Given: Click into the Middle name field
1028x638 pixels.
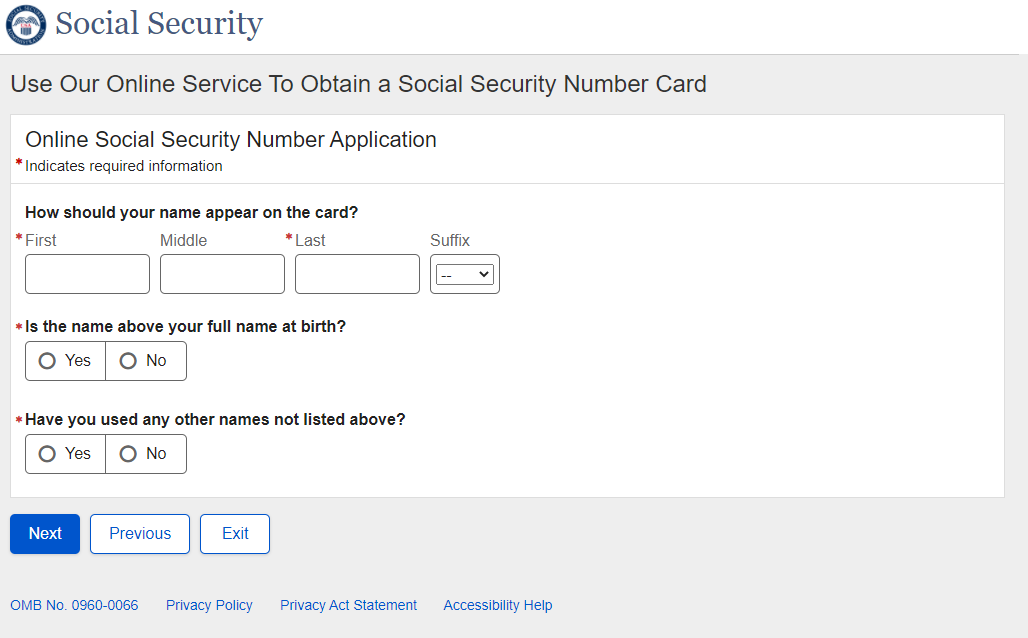Looking at the screenshot, I should pos(222,274).
